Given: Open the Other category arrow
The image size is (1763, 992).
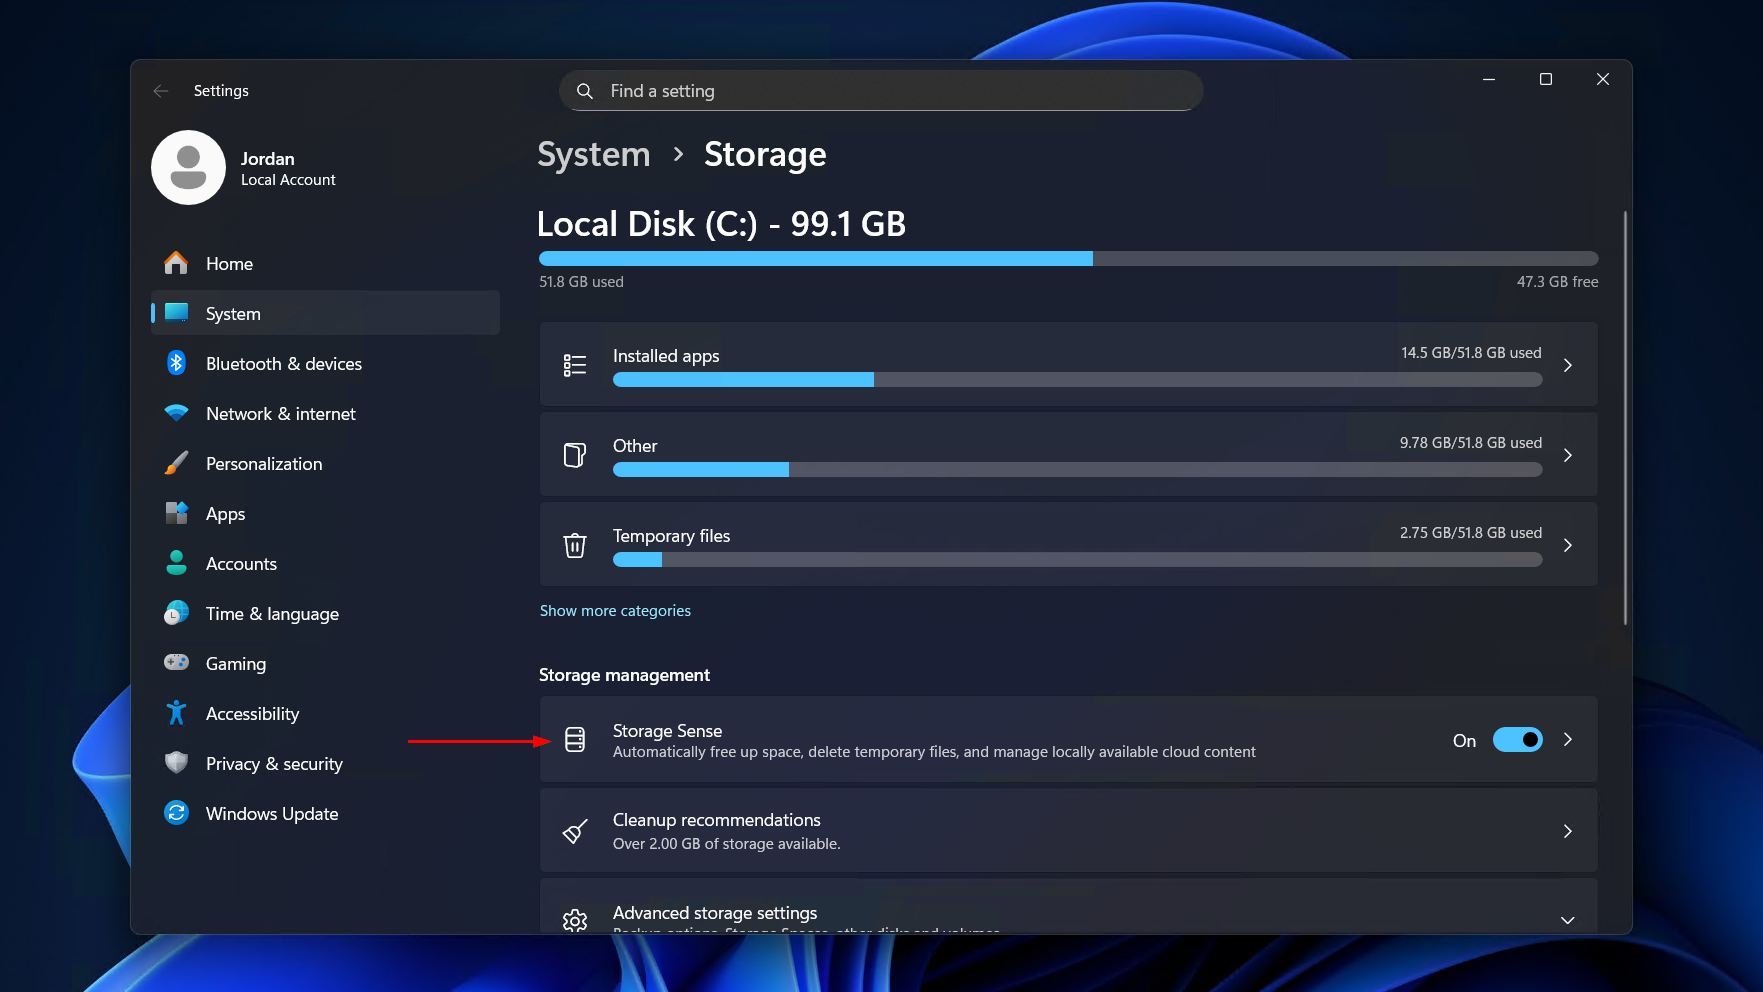Looking at the screenshot, I should coord(1567,454).
